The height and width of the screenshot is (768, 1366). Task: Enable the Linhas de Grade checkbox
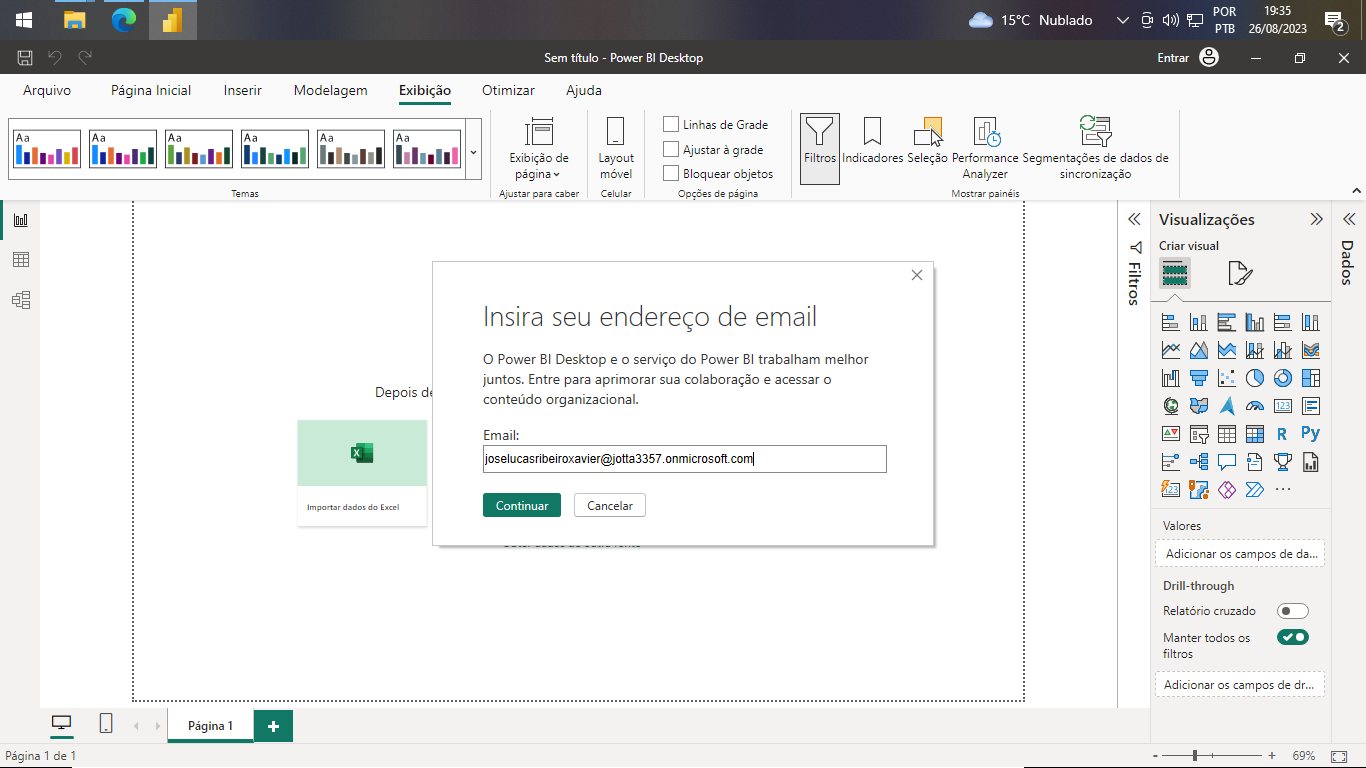(671, 124)
